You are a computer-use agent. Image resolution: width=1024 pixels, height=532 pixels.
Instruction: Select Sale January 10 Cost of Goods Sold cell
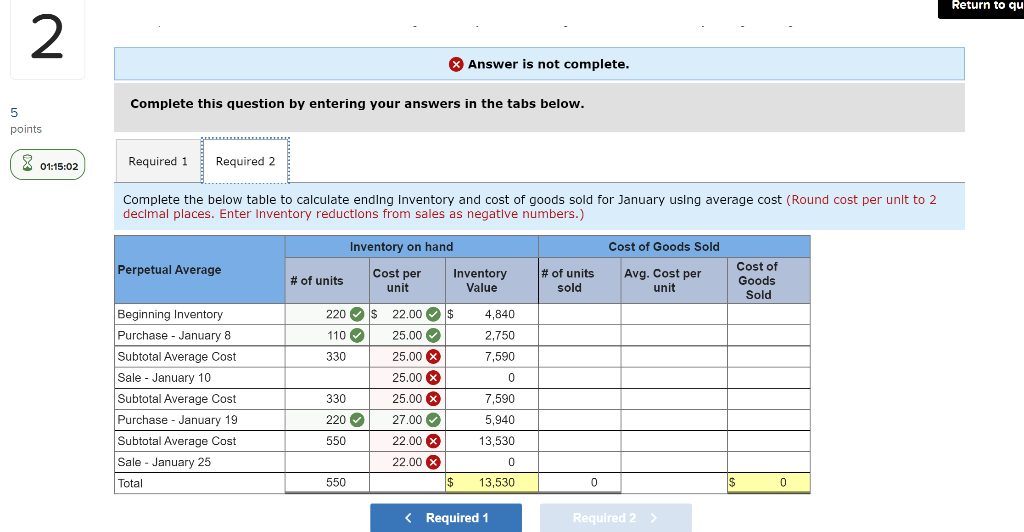[769, 377]
